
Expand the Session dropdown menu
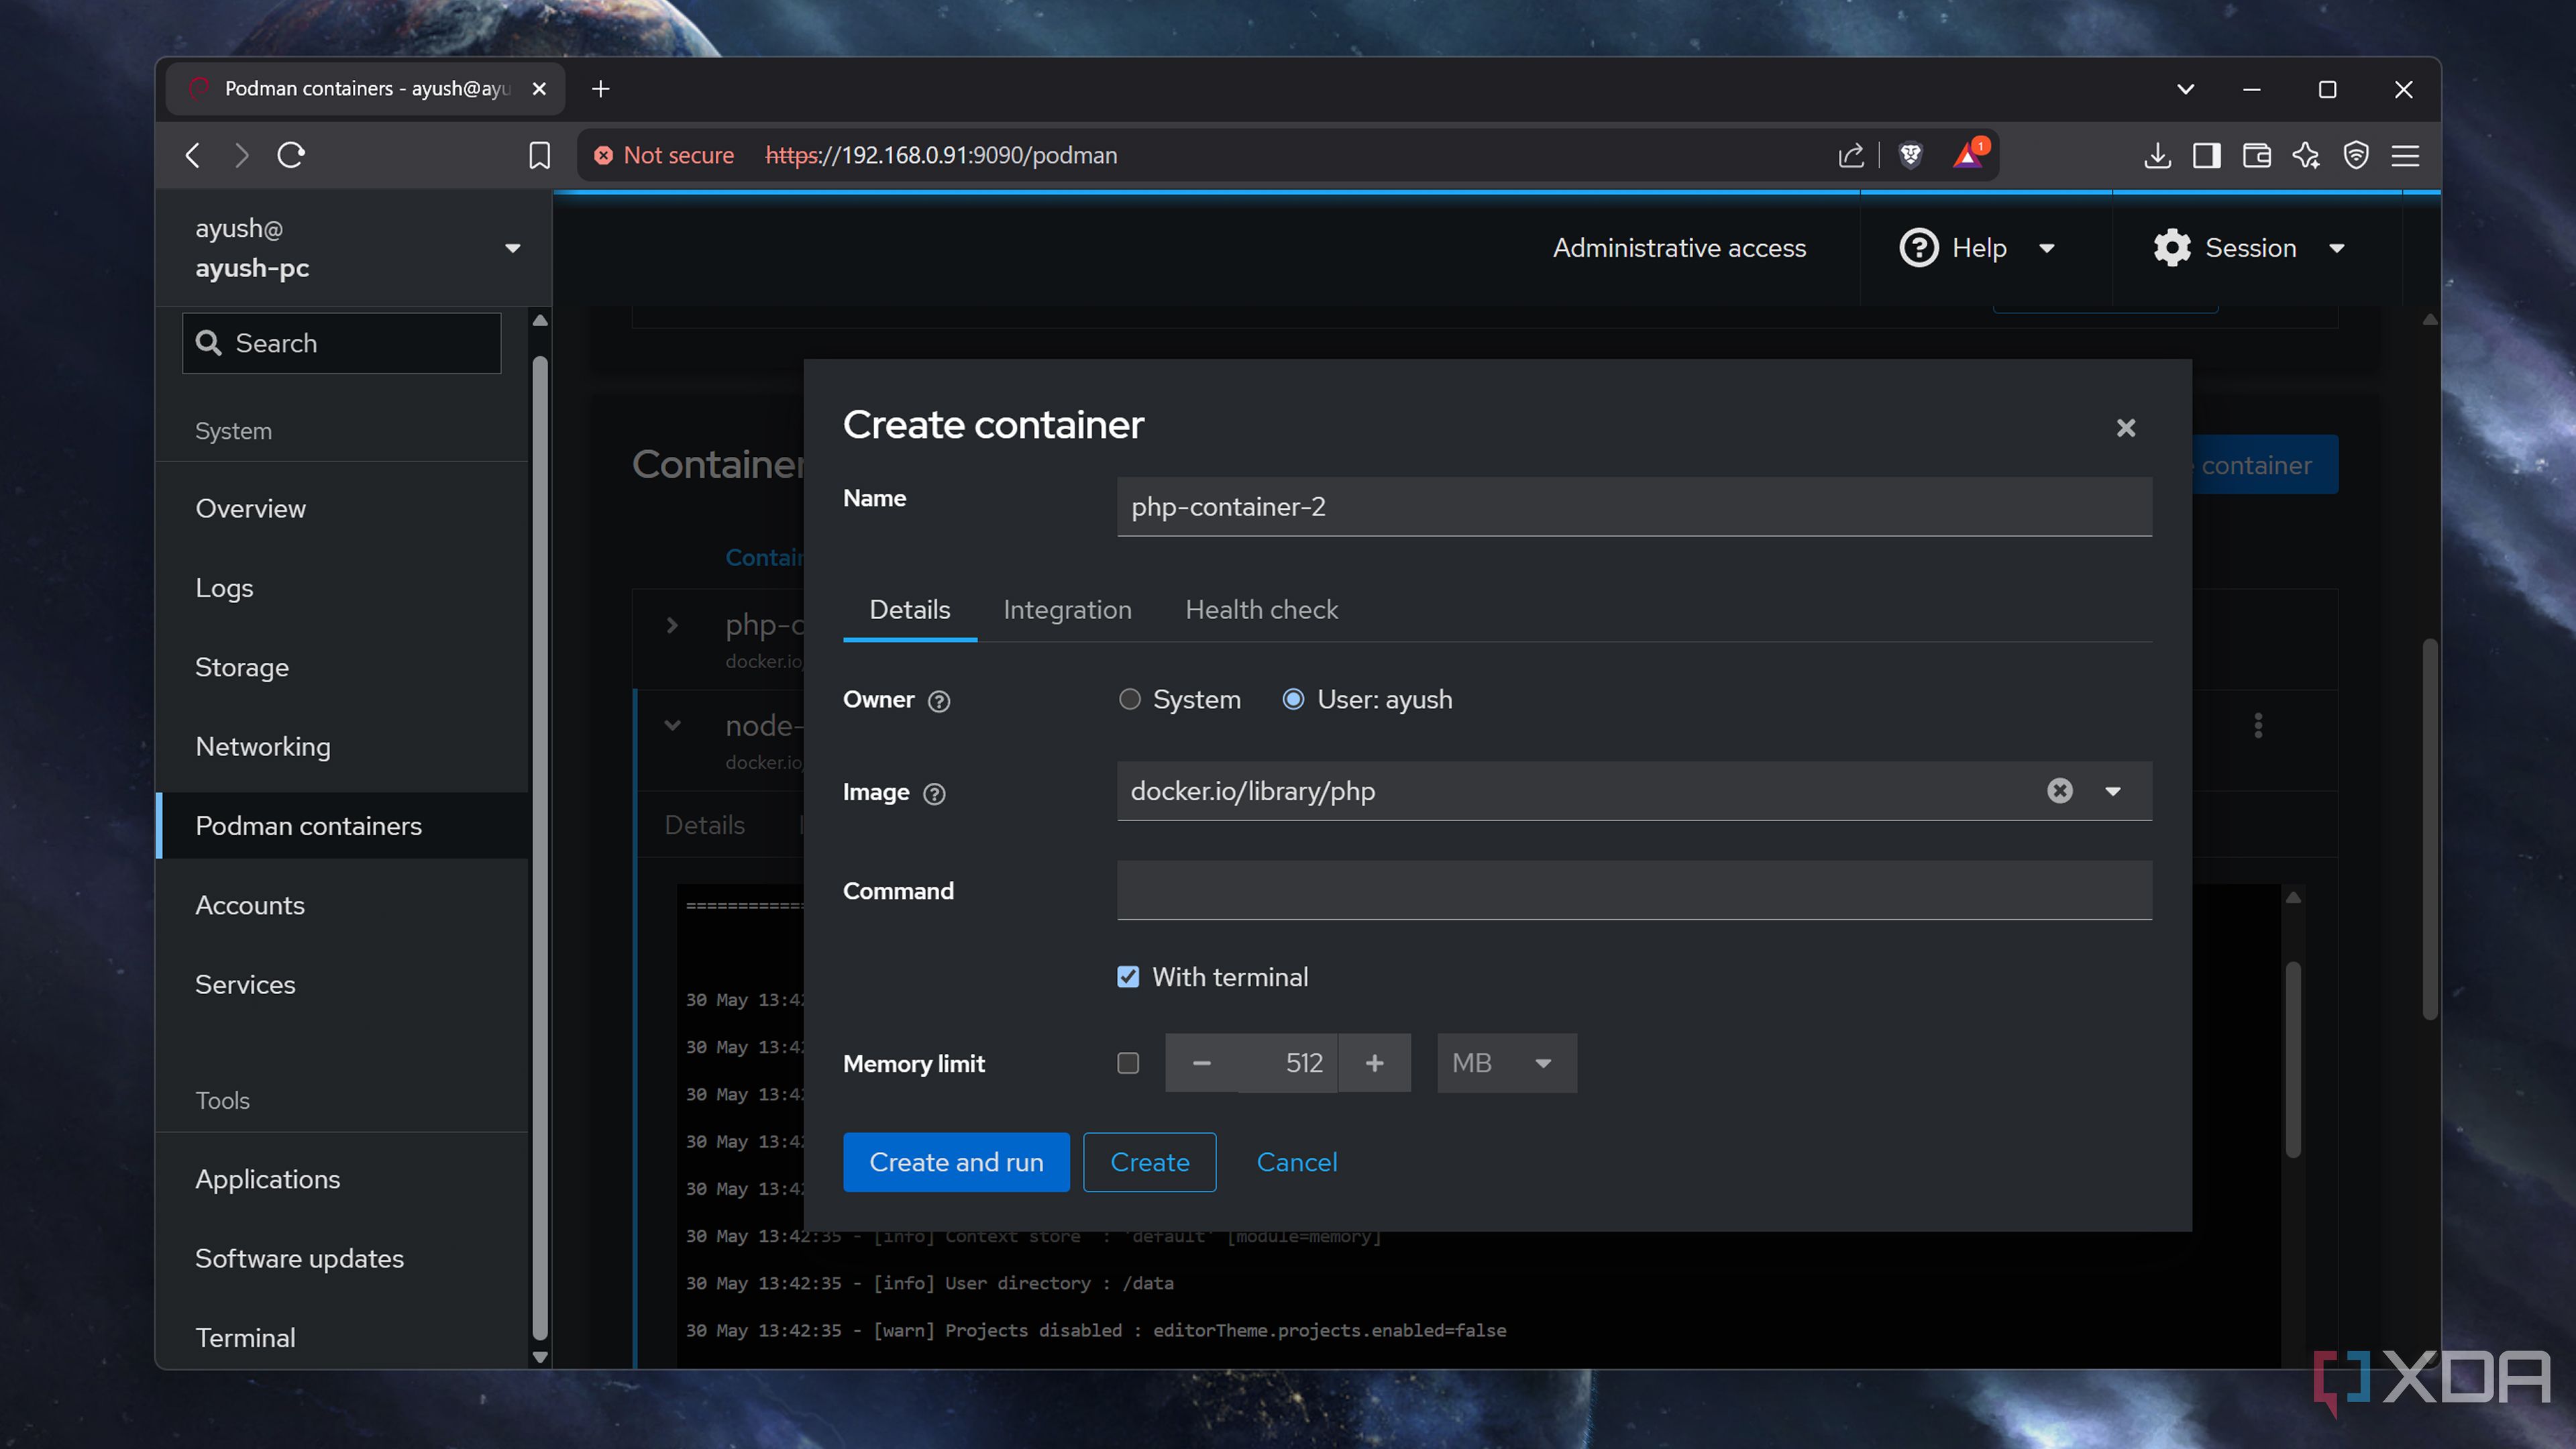(2337, 249)
